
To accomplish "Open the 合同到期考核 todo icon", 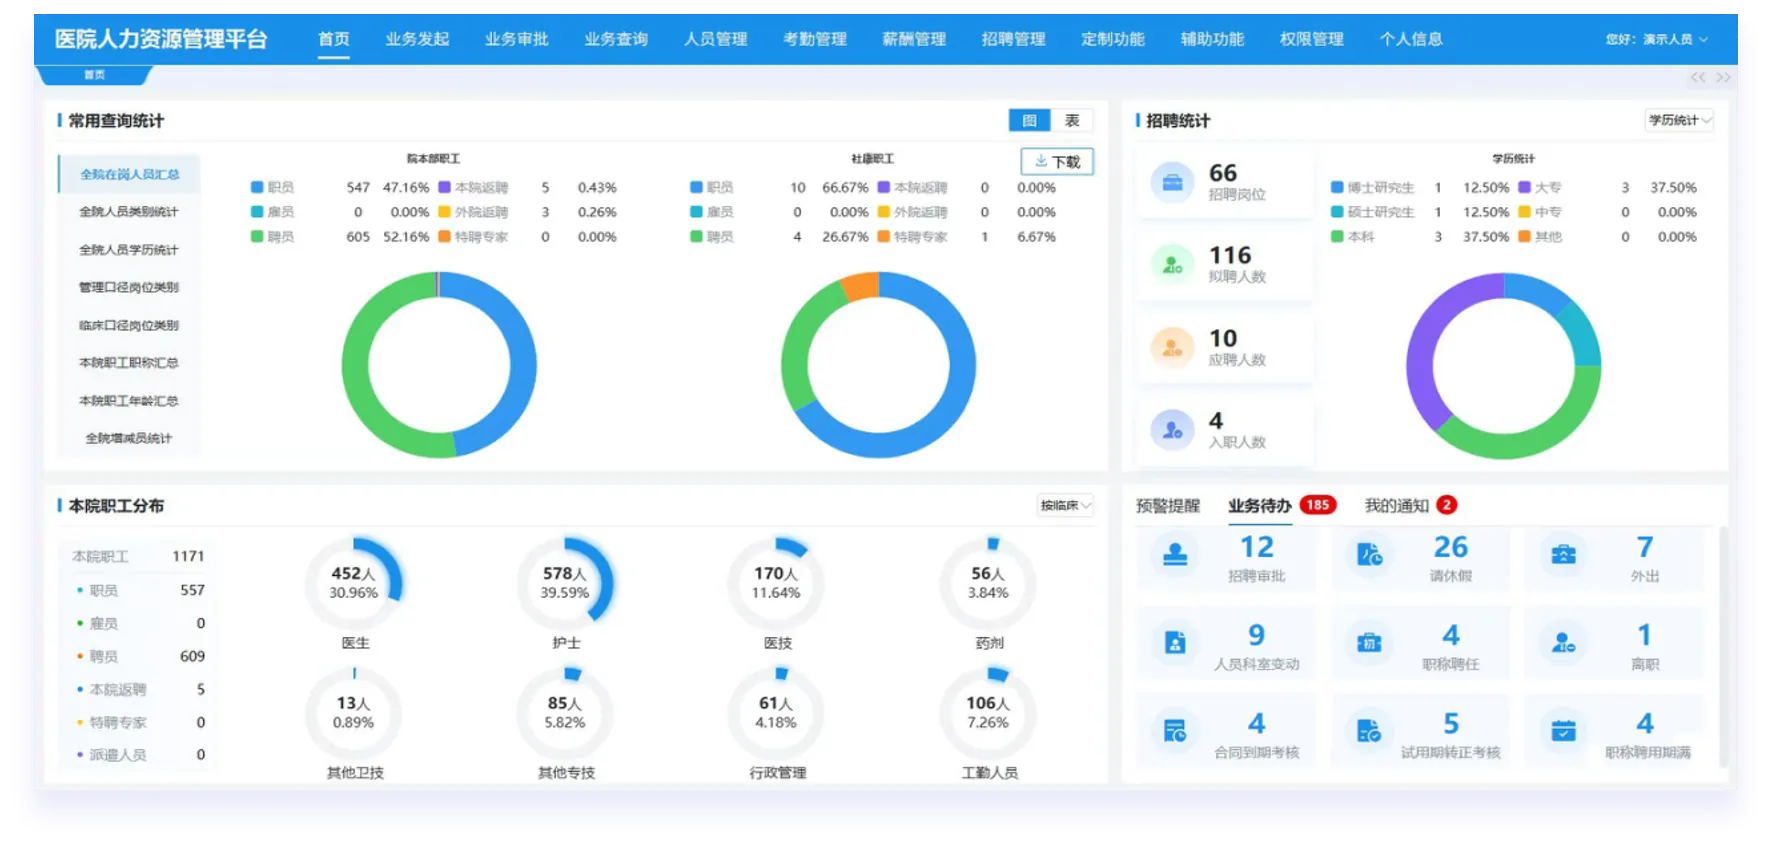I will pos(1175,731).
